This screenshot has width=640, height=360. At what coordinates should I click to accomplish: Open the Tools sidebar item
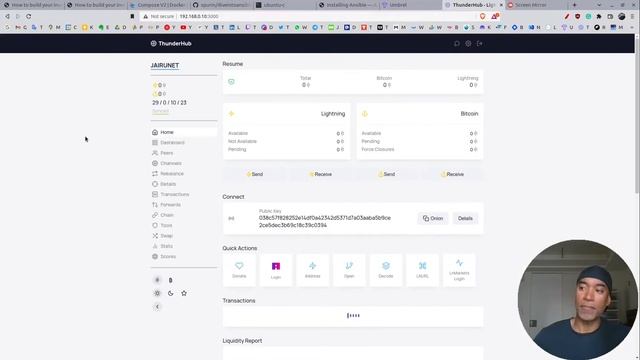184,225
